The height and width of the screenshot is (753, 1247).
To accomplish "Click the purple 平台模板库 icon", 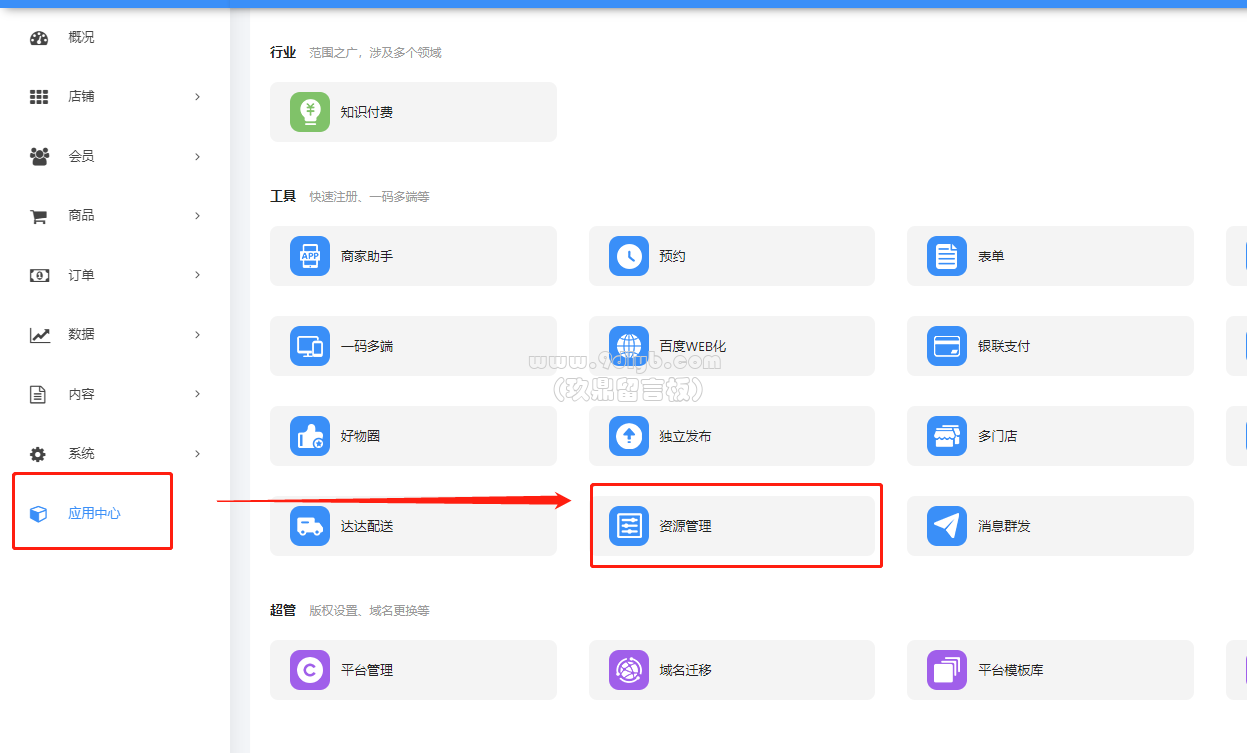I will tap(947, 670).
